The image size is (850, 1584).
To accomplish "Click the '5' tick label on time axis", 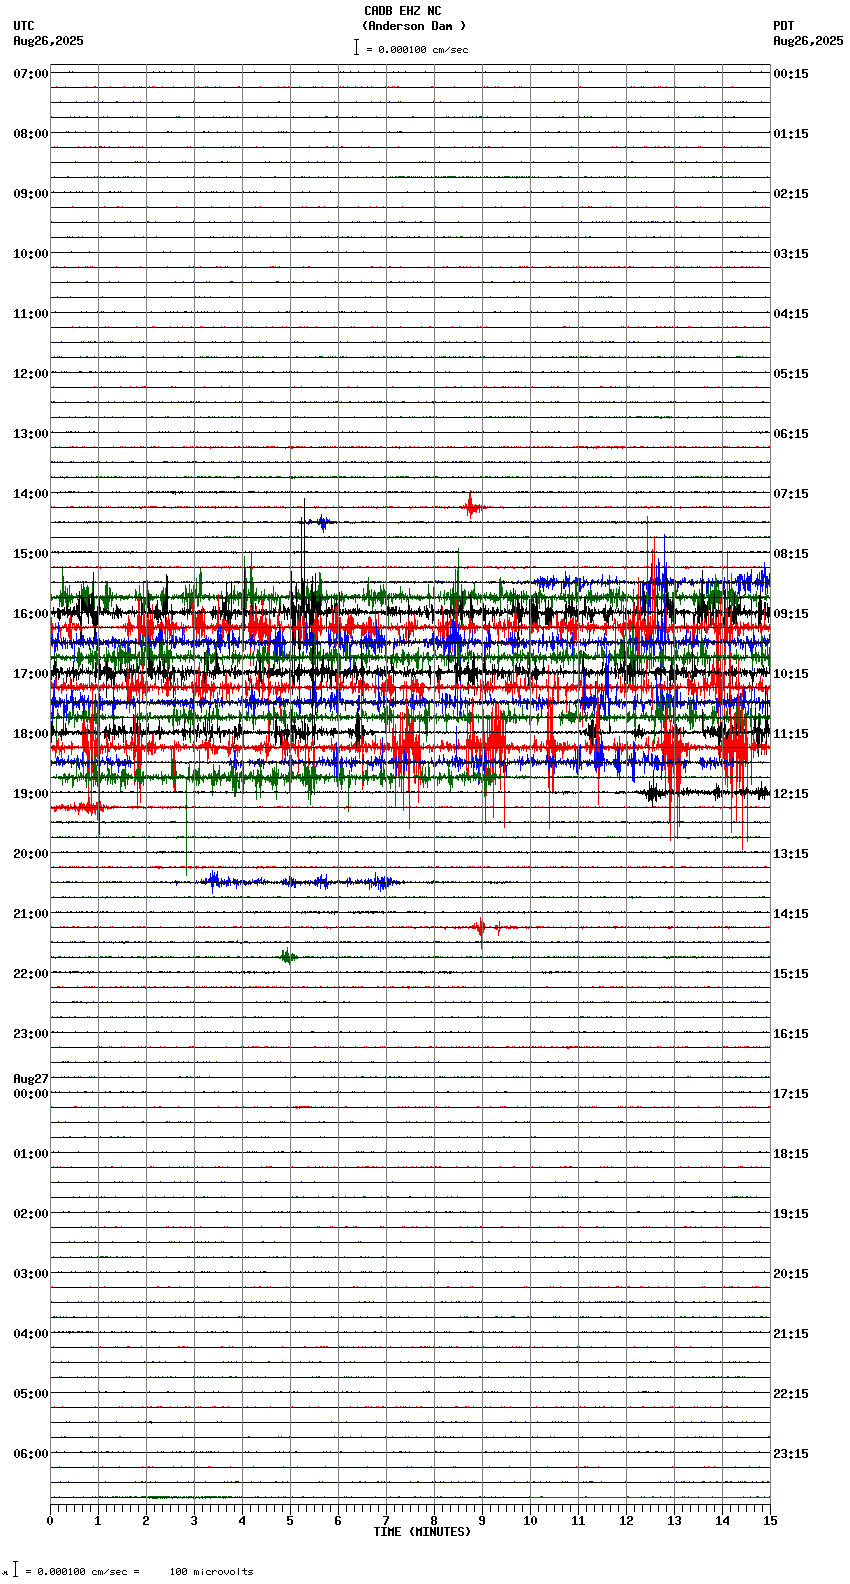I will pyautogui.click(x=290, y=1521).
